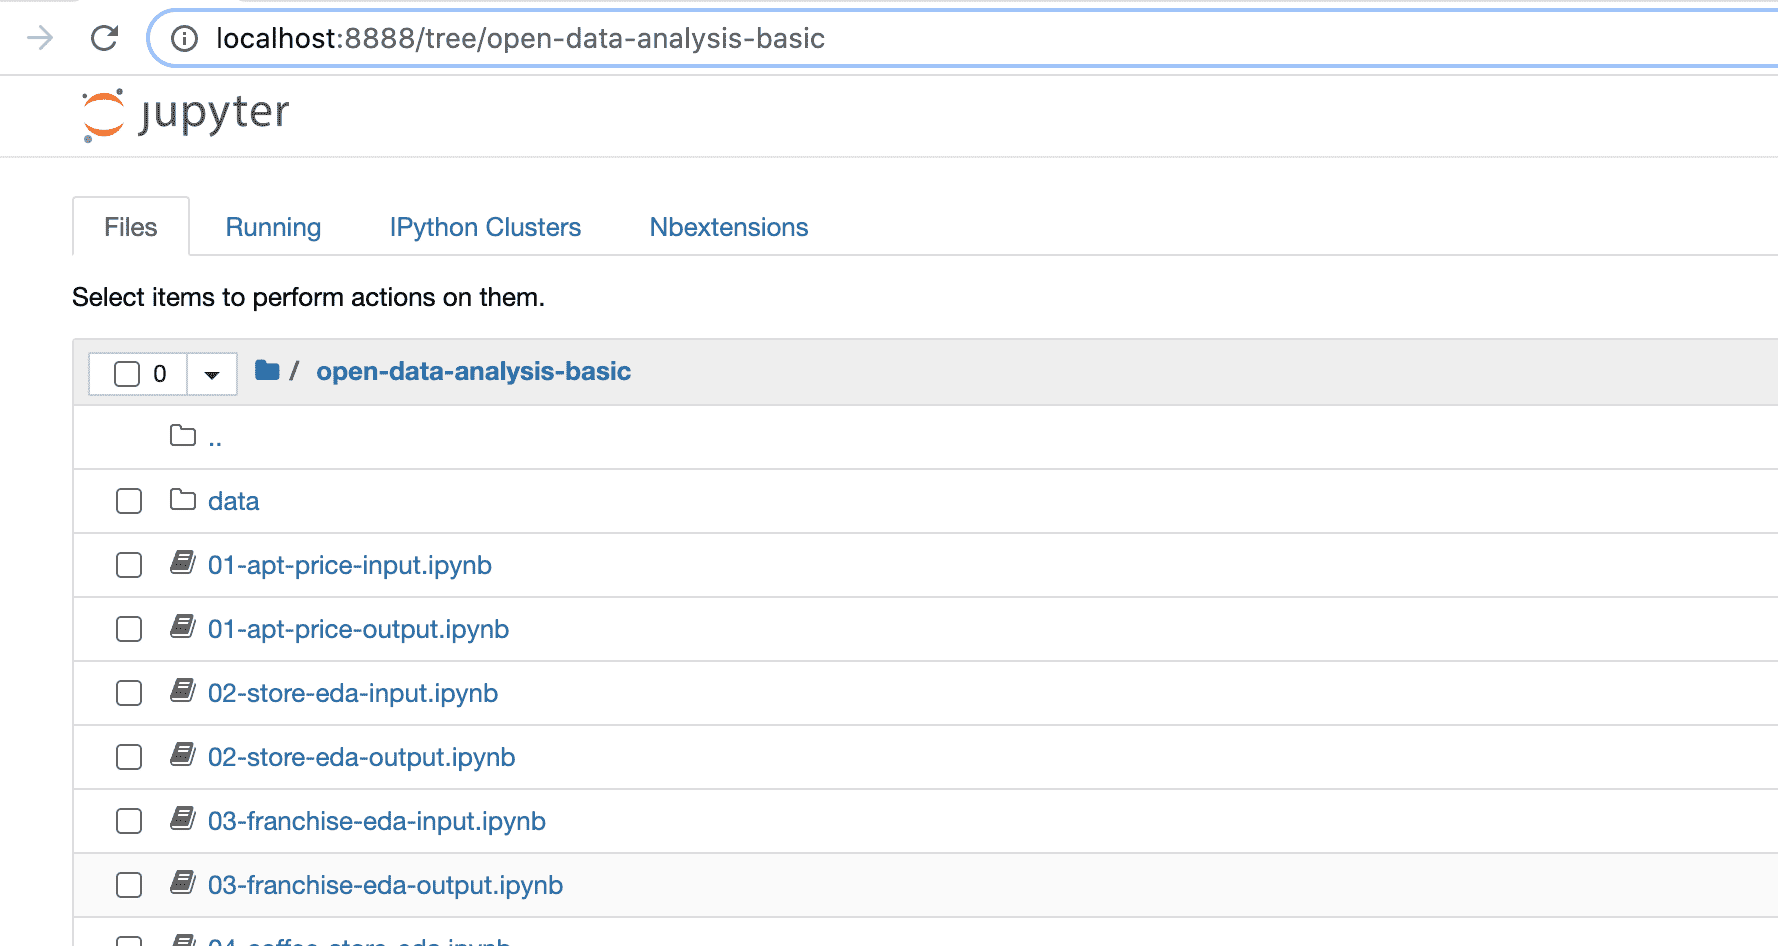
Task: Click the browser forward arrow
Action: pos(40,39)
